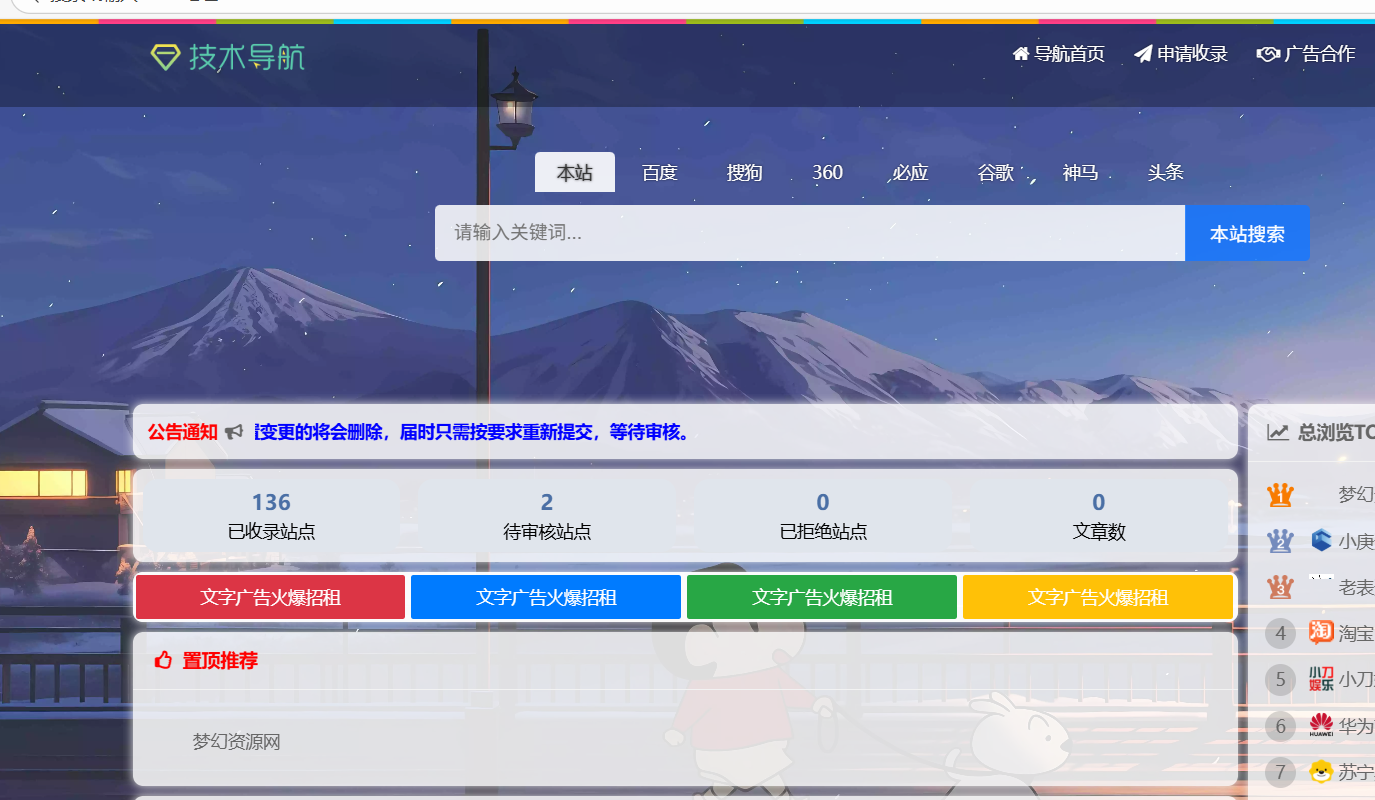This screenshot has width=1375, height=800.
Task: Click the blue crown icon for rank 2
Action: point(1280,540)
